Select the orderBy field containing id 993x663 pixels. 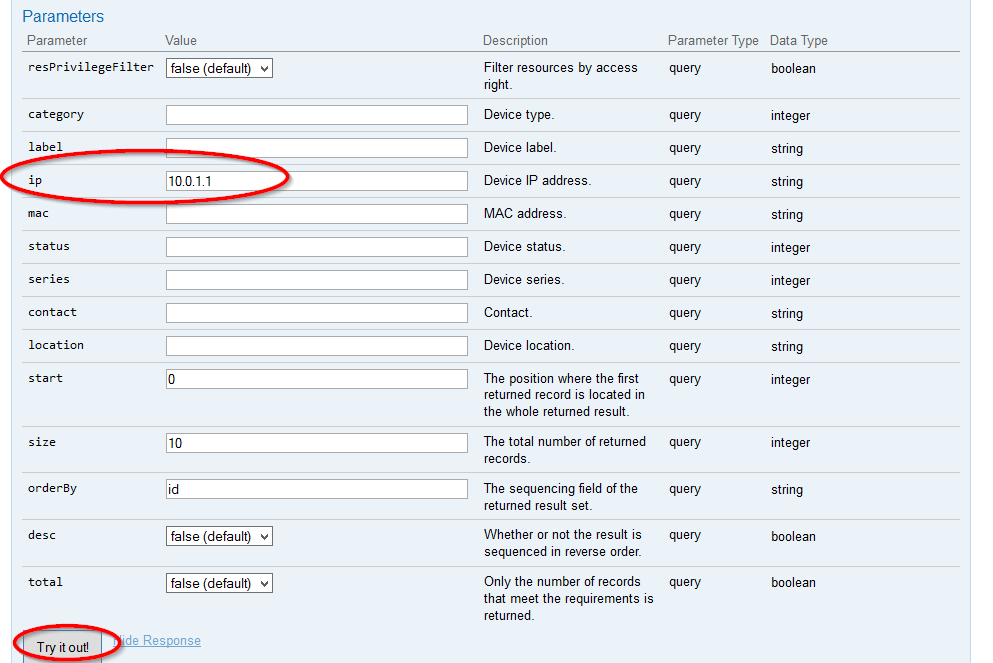(316, 489)
